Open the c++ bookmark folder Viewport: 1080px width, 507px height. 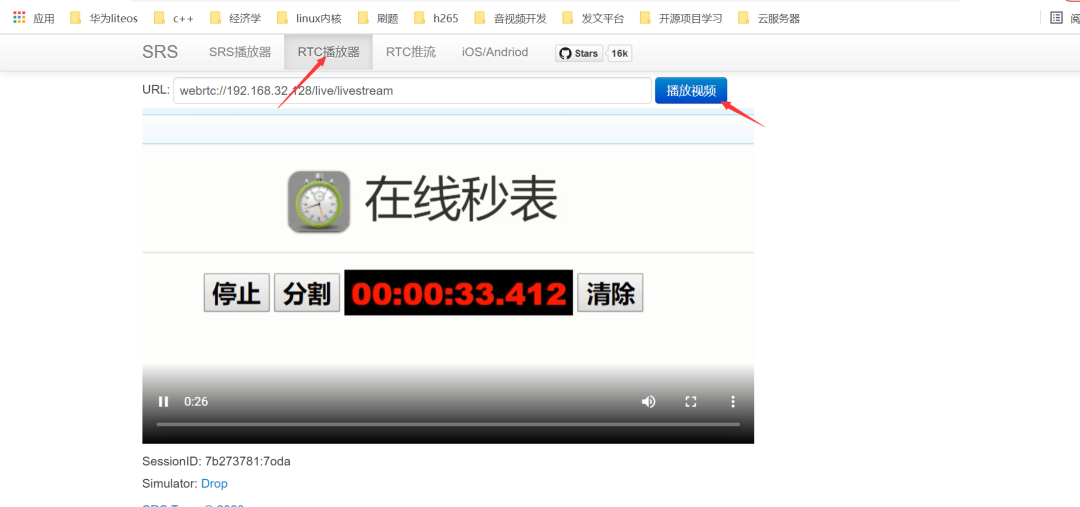coord(174,19)
